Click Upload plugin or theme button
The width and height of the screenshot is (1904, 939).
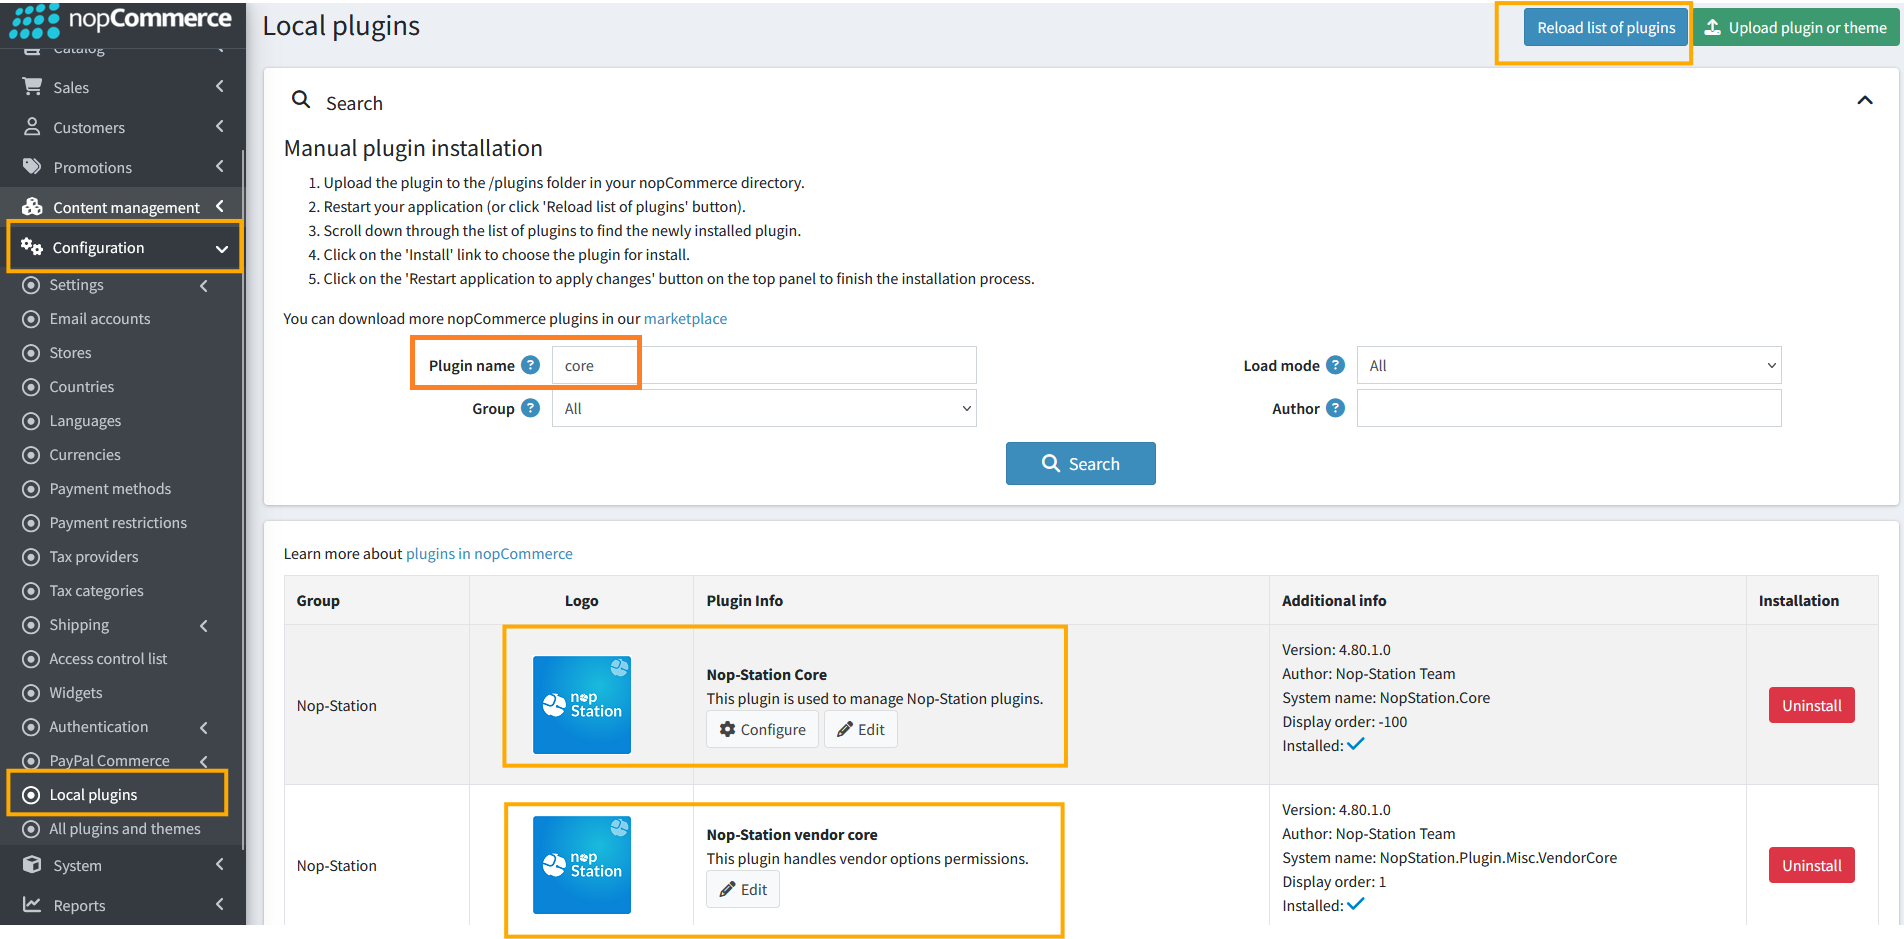click(1796, 28)
